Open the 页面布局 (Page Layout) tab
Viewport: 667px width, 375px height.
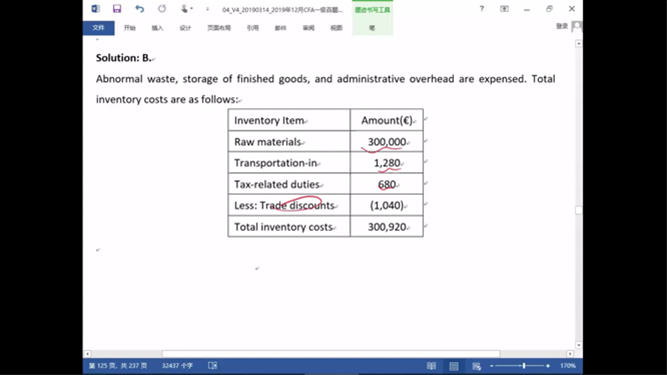click(219, 28)
